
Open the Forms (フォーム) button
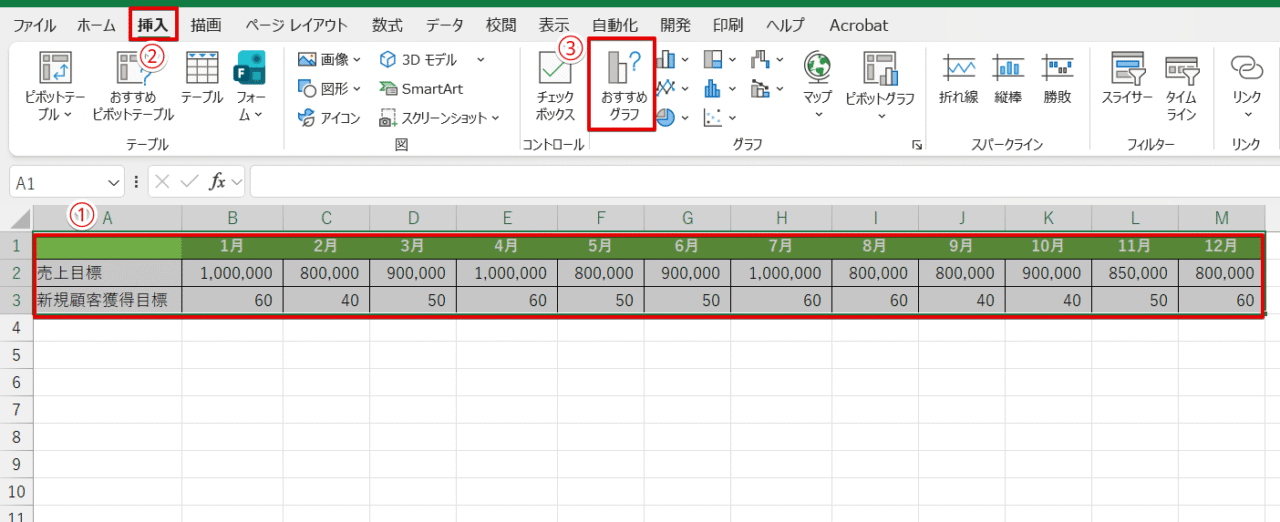point(250,87)
